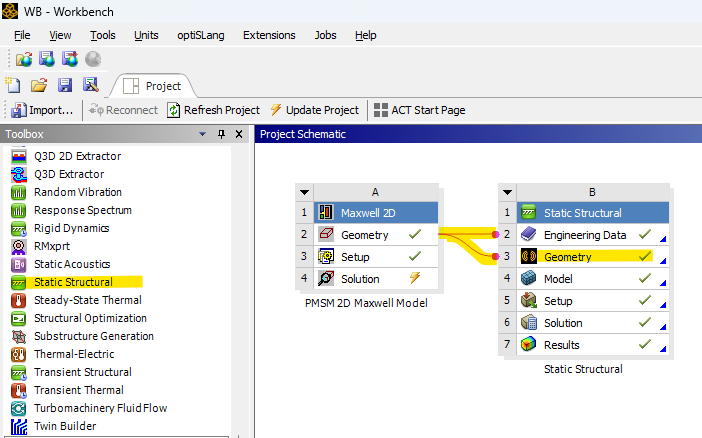
Task: Click the PMSM 2D Maxwell Model system name
Action: pos(366,303)
